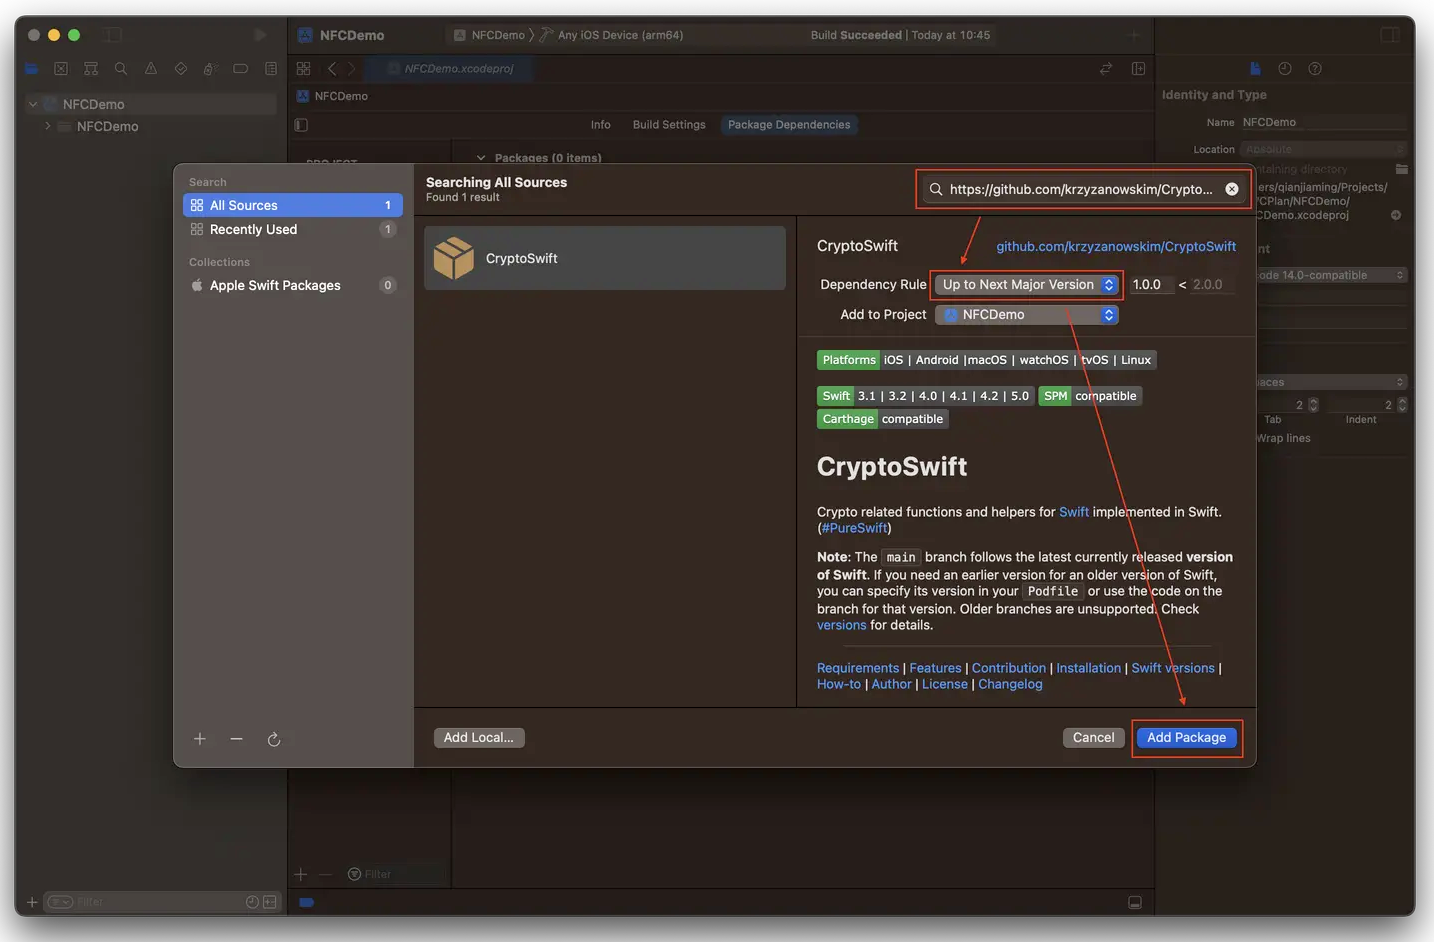Image resolution: width=1434 pixels, height=942 pixels.
Task: Click the 1.0.0 minimum version field
Action: coord(1151,285)
